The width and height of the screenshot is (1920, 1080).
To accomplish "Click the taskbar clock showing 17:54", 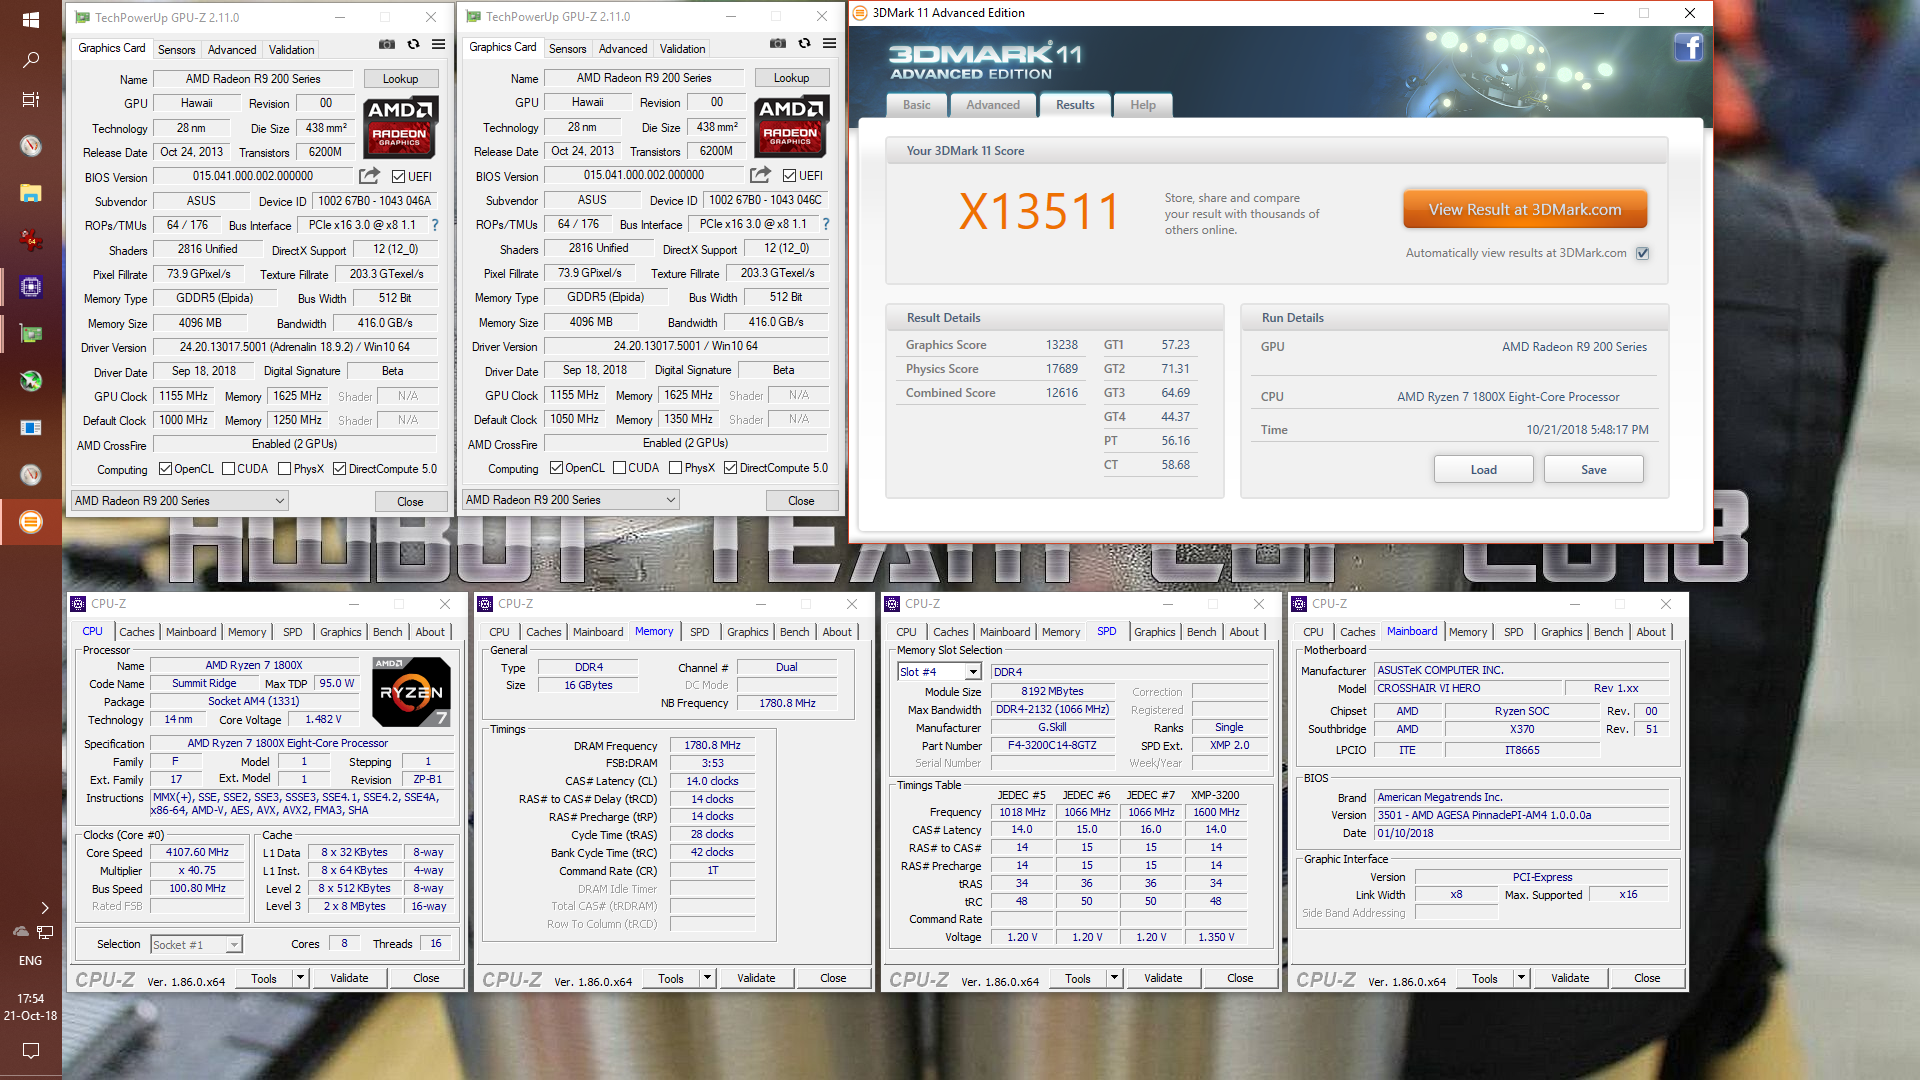I will click(x=31, y=999).
